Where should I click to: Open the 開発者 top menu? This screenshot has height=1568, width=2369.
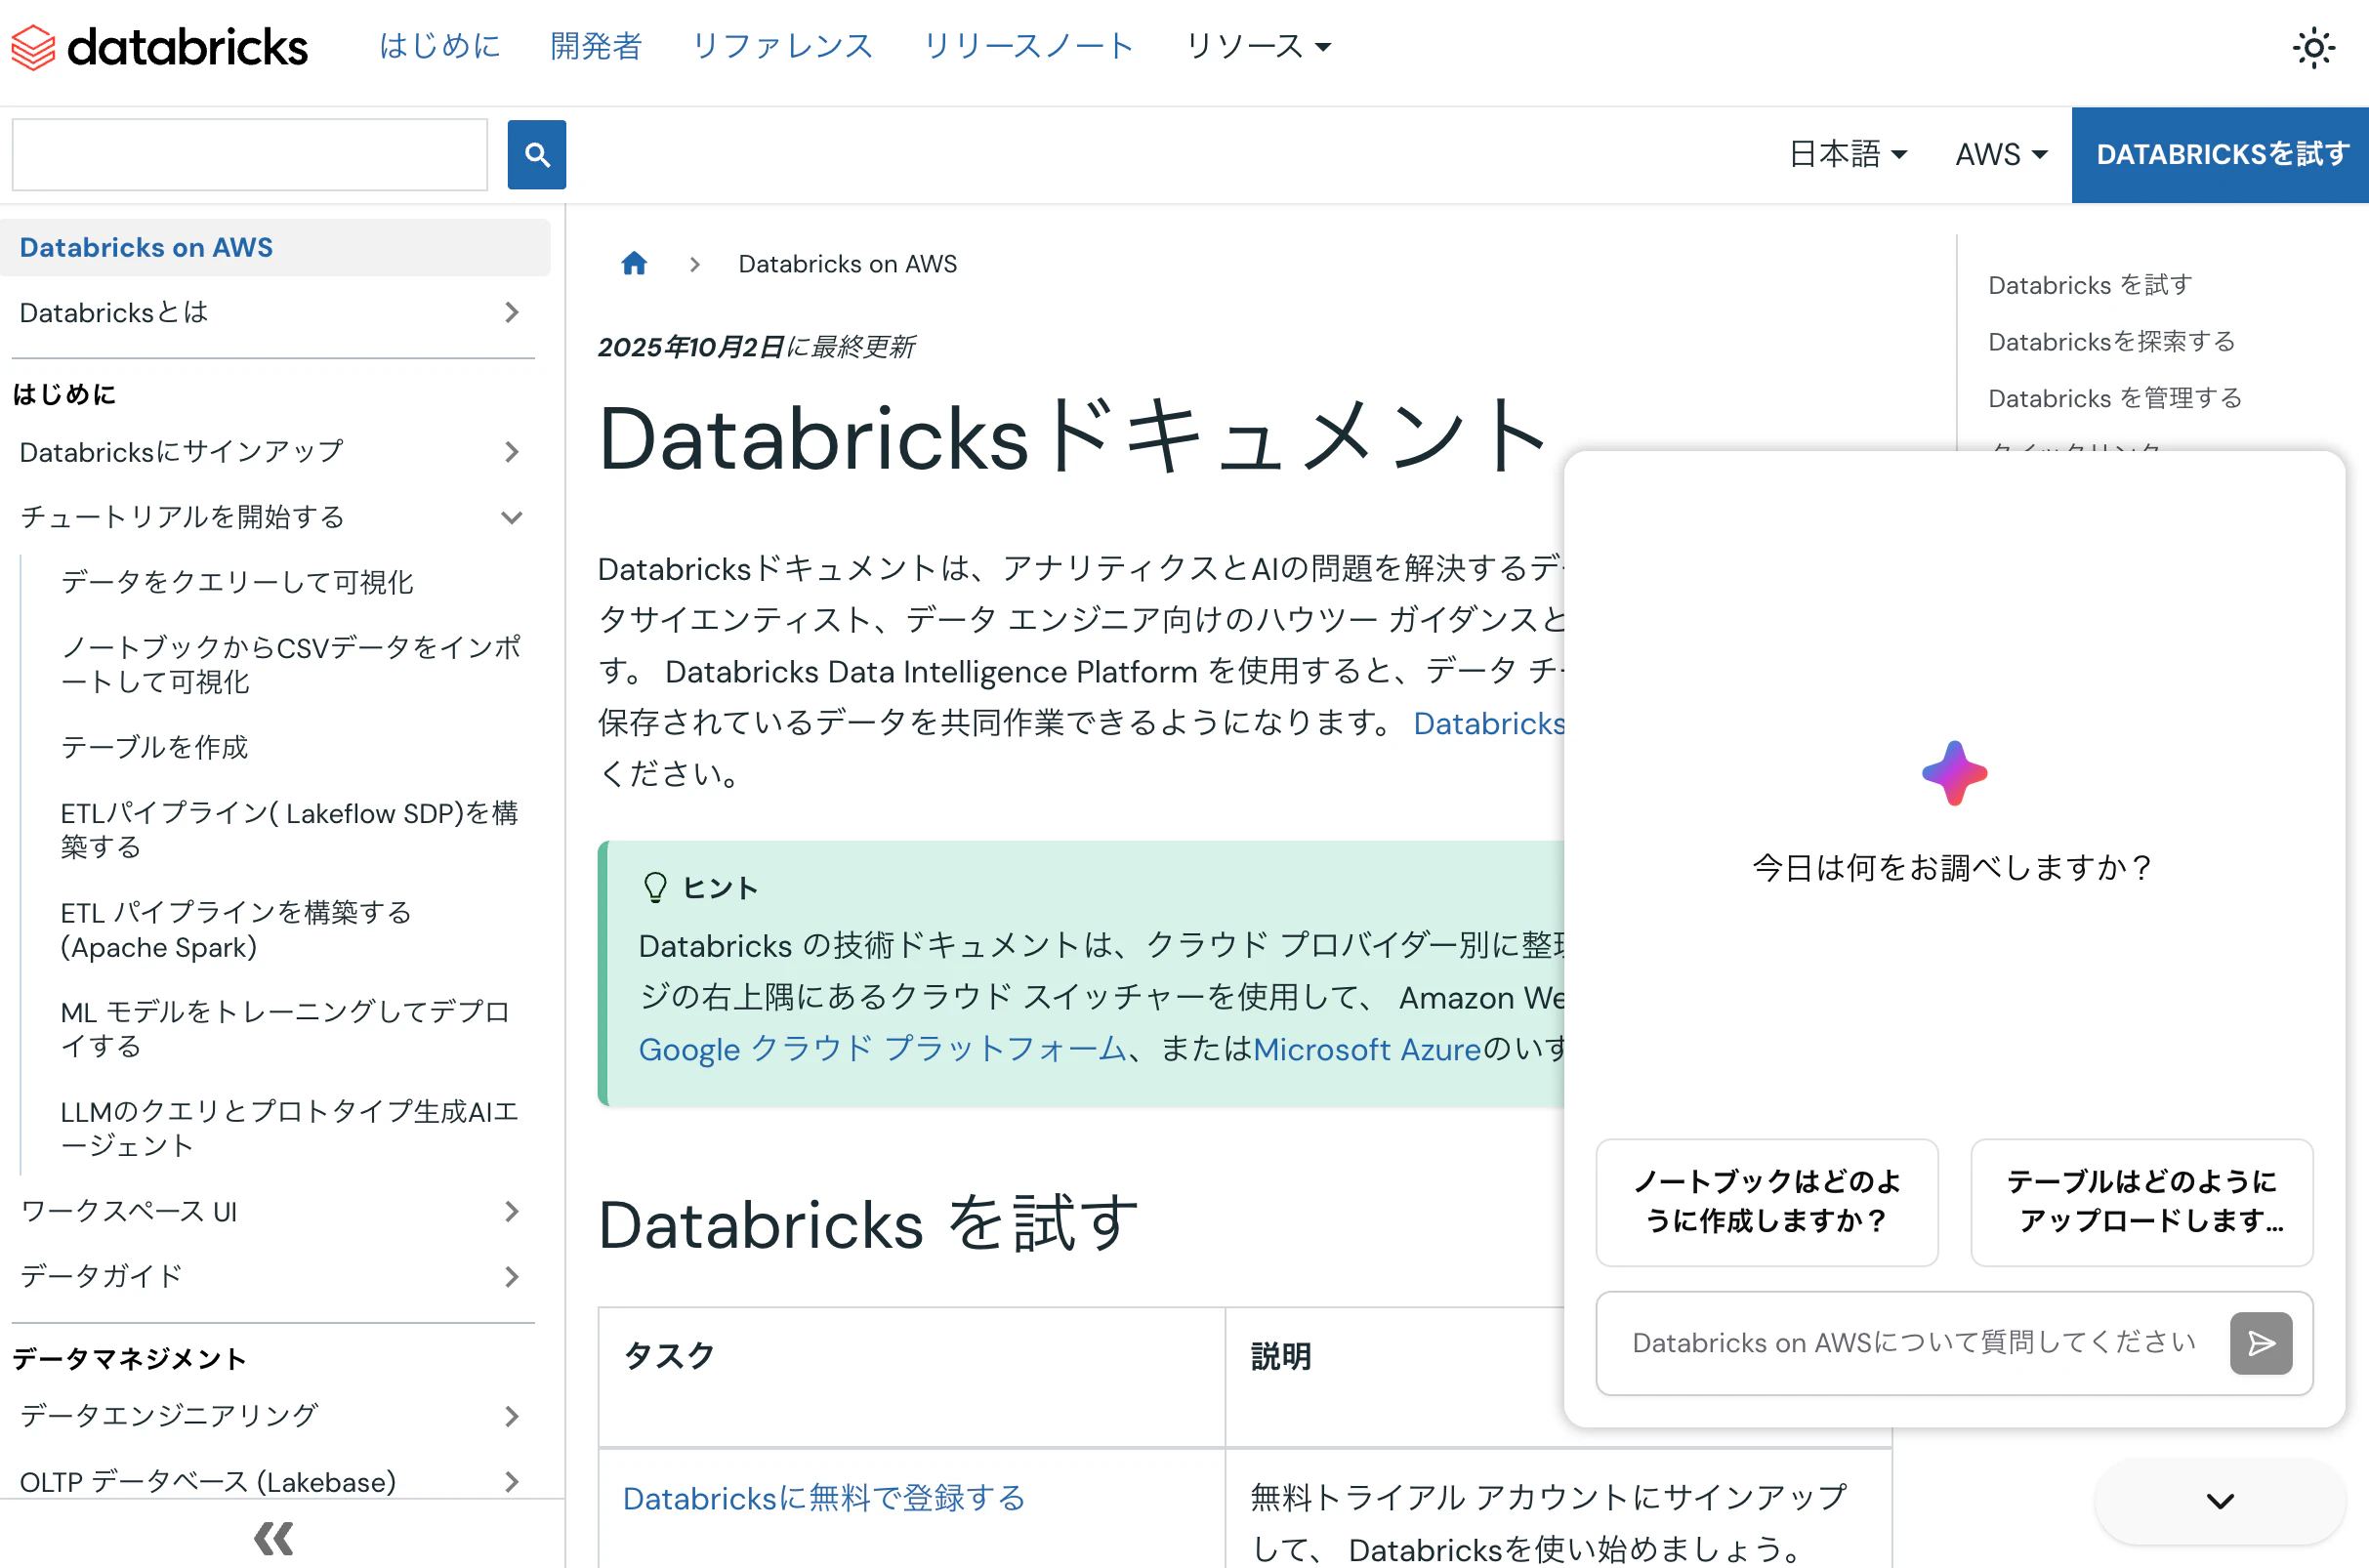596,46
